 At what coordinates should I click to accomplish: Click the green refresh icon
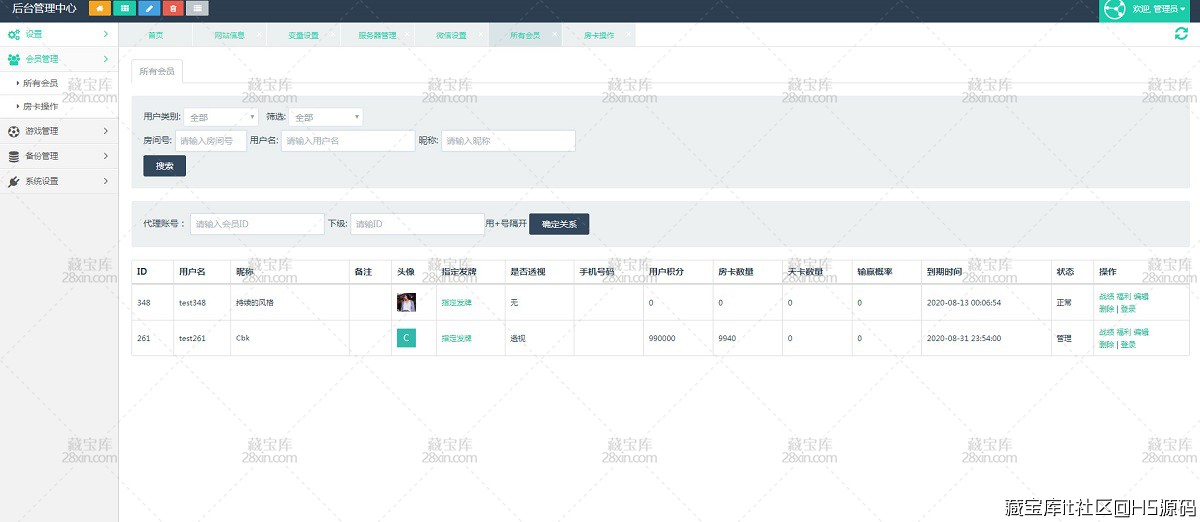1181,34
